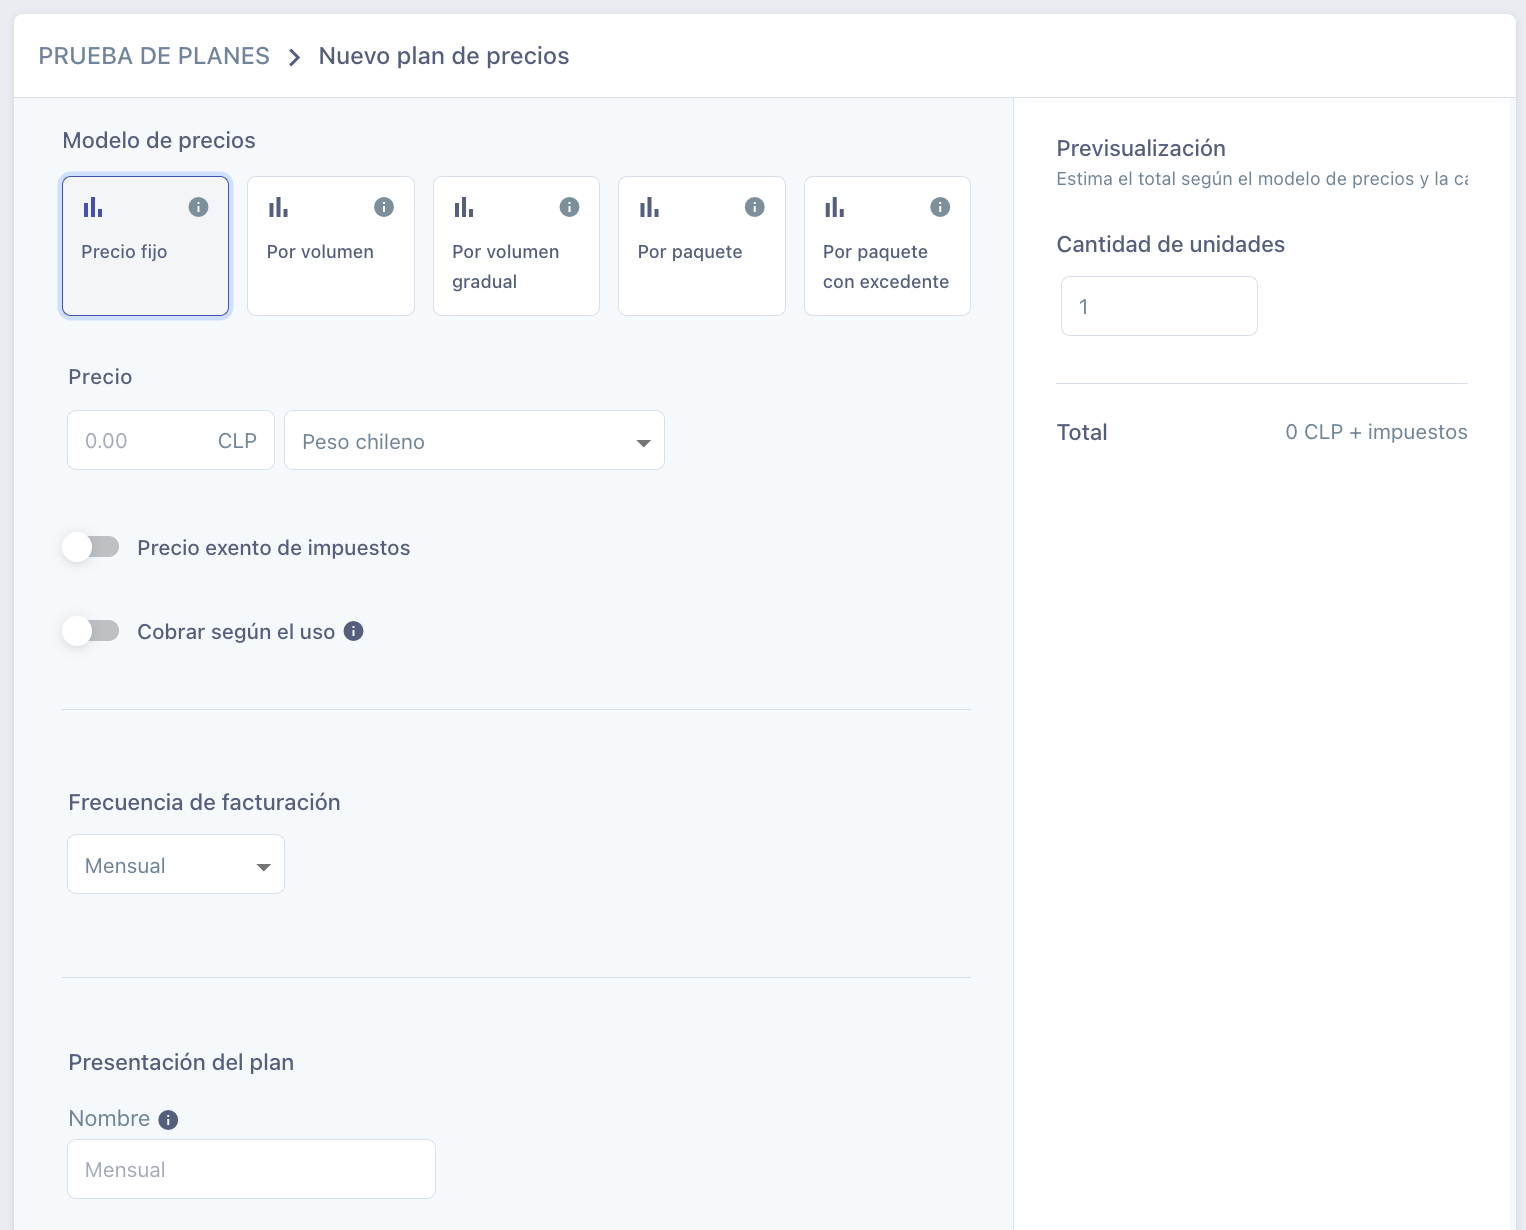Screen dimensions: 1526x1230
Task: Pick the Por volumen gradual model
Action: tap(516, 246)
